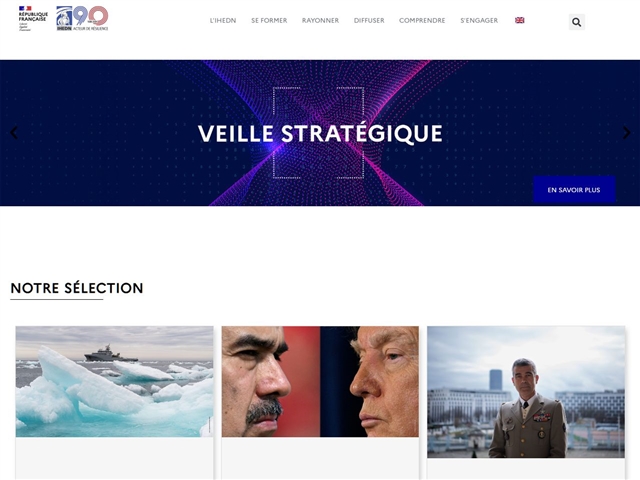The width and height of the screenshot is (640, 480).
Task: Open the military officer portrait thumbnail
Action: (x=526, y=392)
